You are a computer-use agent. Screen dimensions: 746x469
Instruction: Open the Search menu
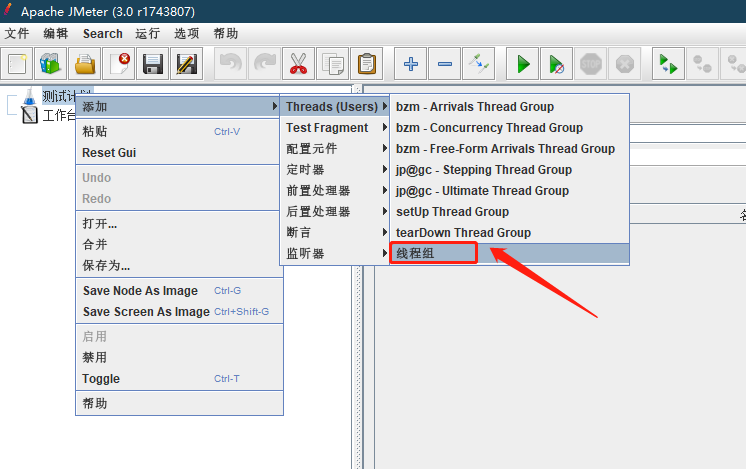click(x=103, y=33)
